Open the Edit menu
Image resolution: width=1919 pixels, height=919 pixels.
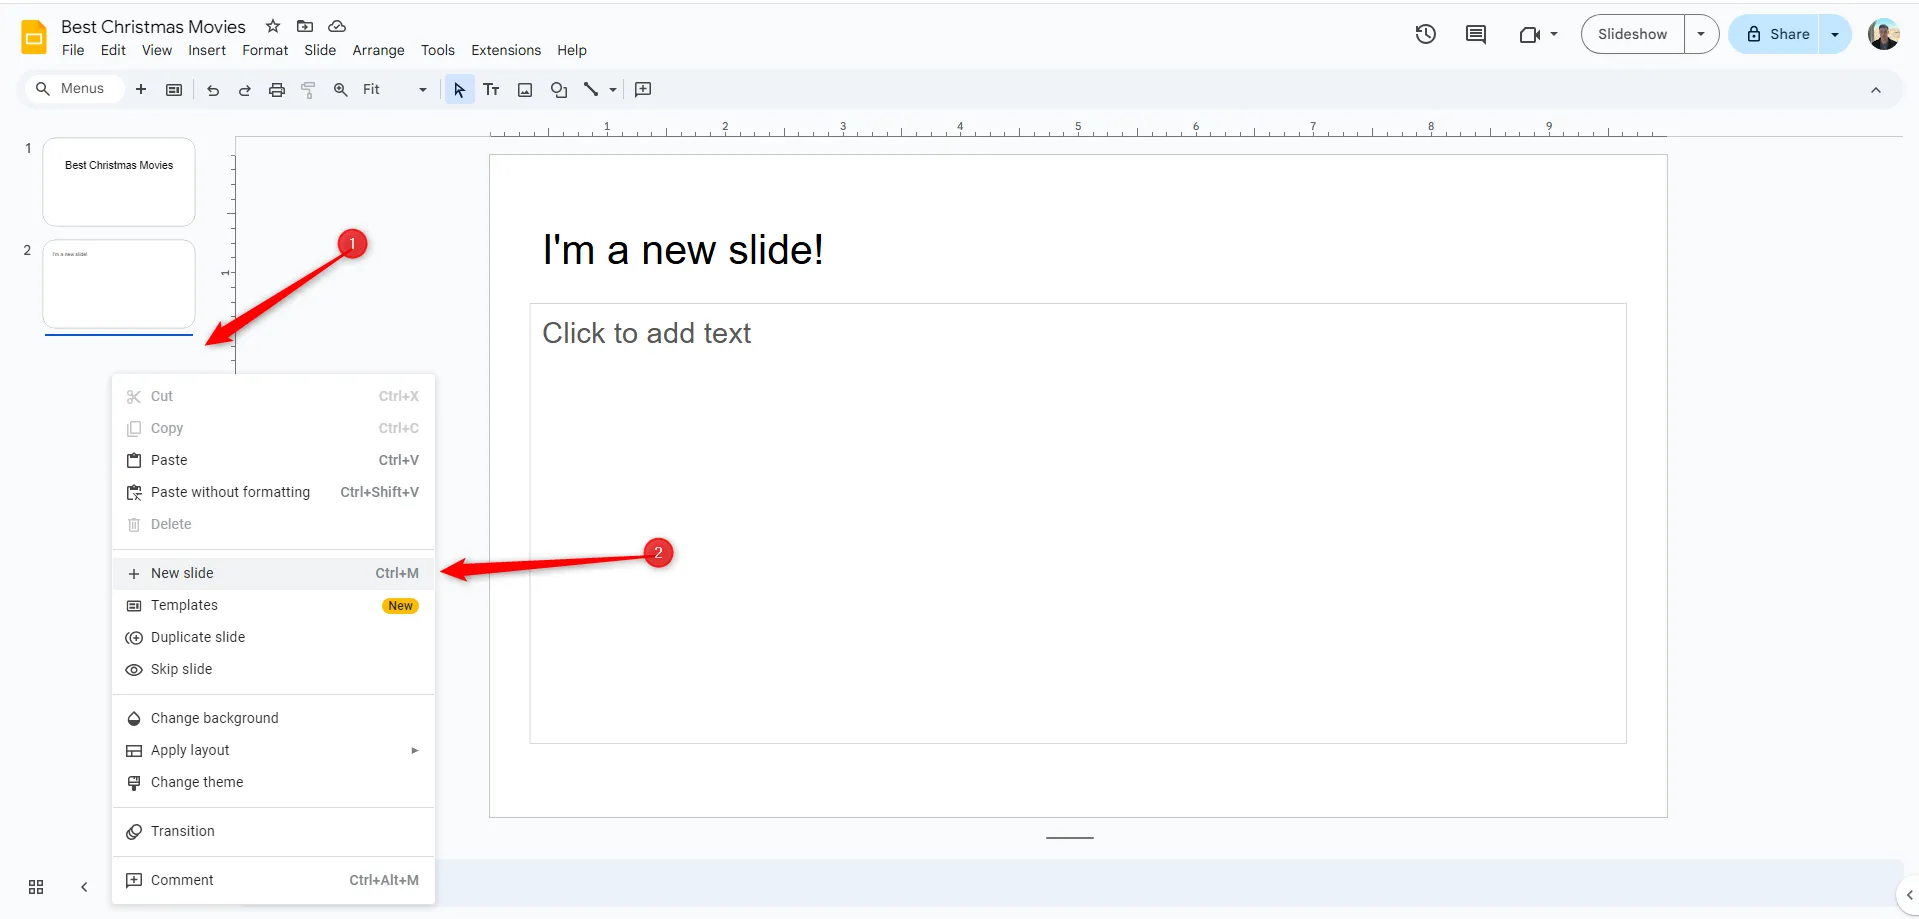pos(113,50)
